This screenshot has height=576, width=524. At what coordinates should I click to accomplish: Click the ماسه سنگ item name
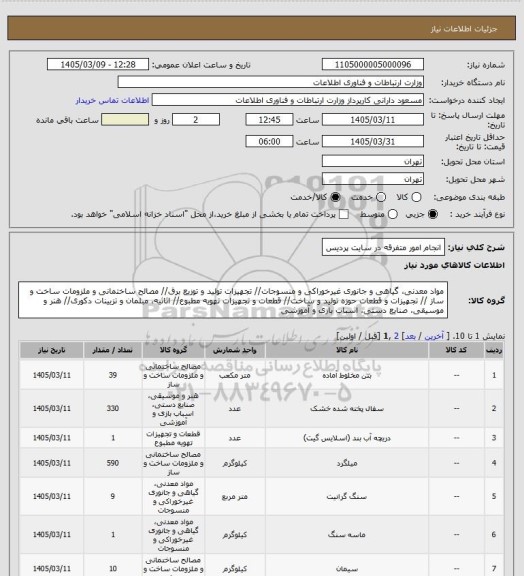pos(347,534)
